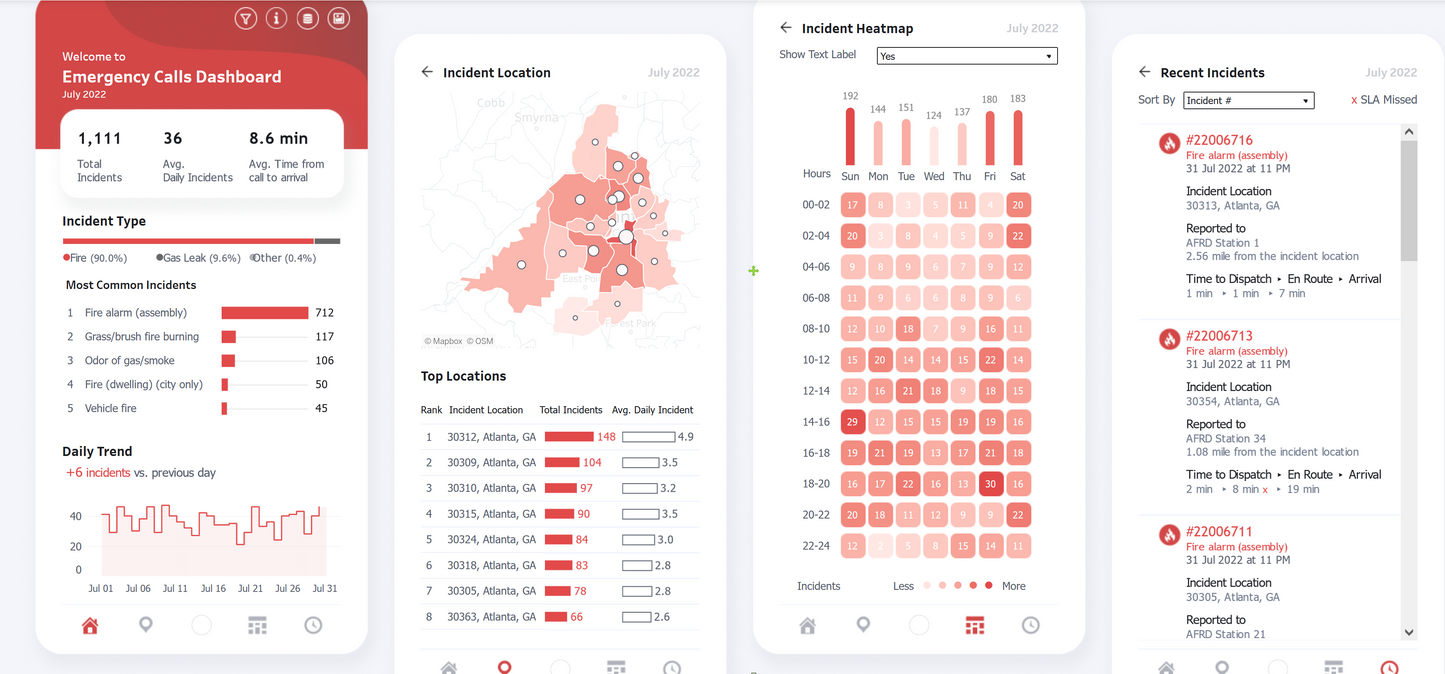Image resolution: width=1445 pixels, height=674 pixels.
Task: Click the 14-16 hours row label
Action: click(x=816, y=422)
